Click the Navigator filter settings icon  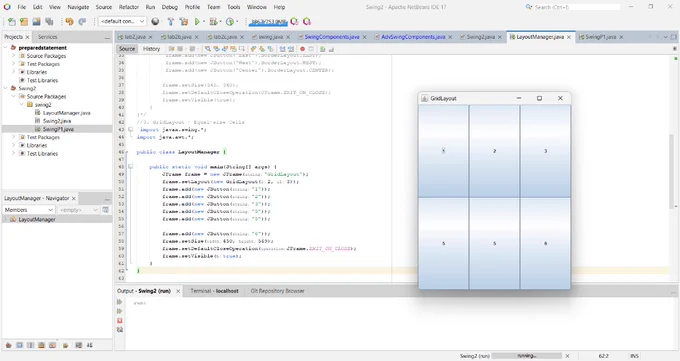[105, 210]
